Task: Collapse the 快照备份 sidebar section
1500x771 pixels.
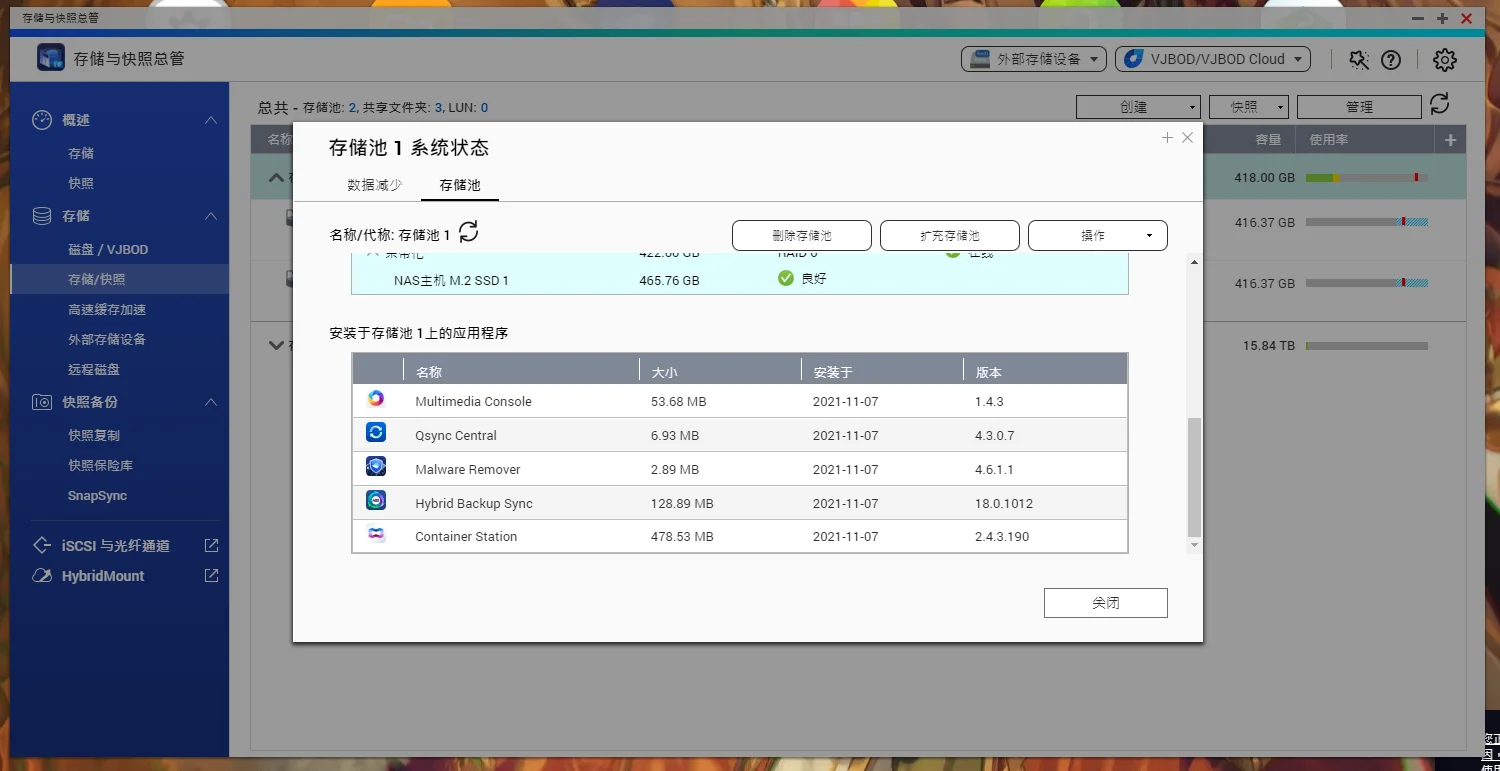Action: [211, 402]
